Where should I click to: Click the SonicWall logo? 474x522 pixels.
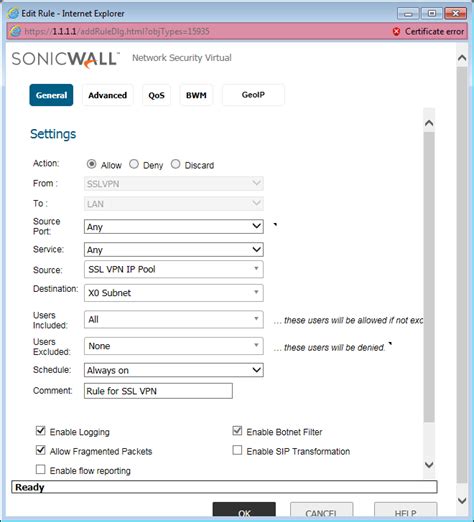click(65, 60)
